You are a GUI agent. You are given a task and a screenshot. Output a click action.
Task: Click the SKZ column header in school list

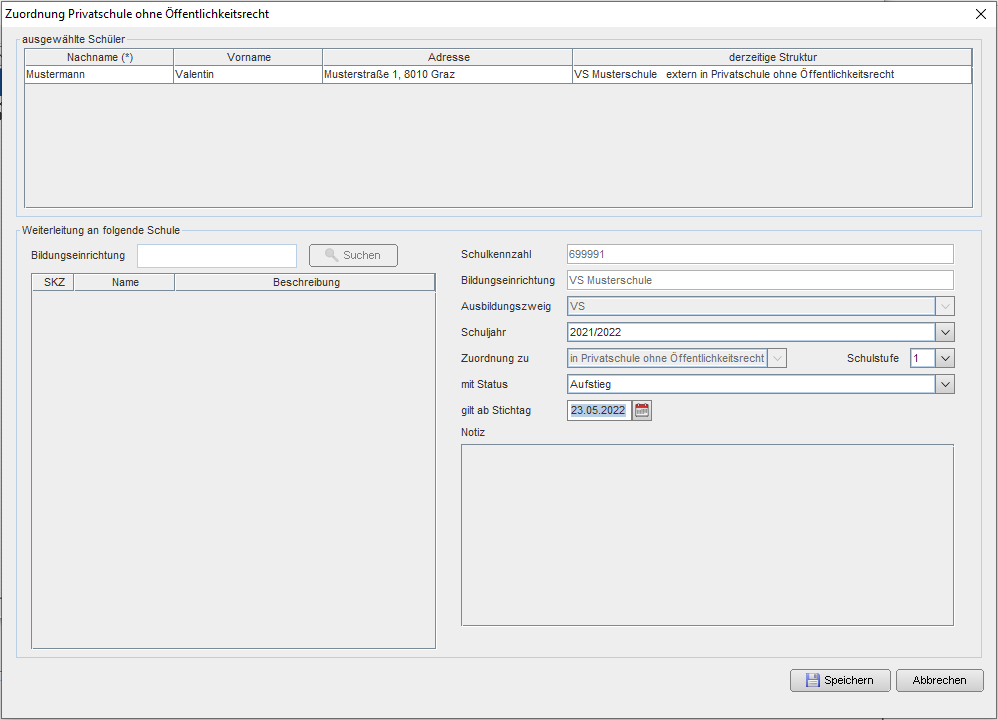54,282
